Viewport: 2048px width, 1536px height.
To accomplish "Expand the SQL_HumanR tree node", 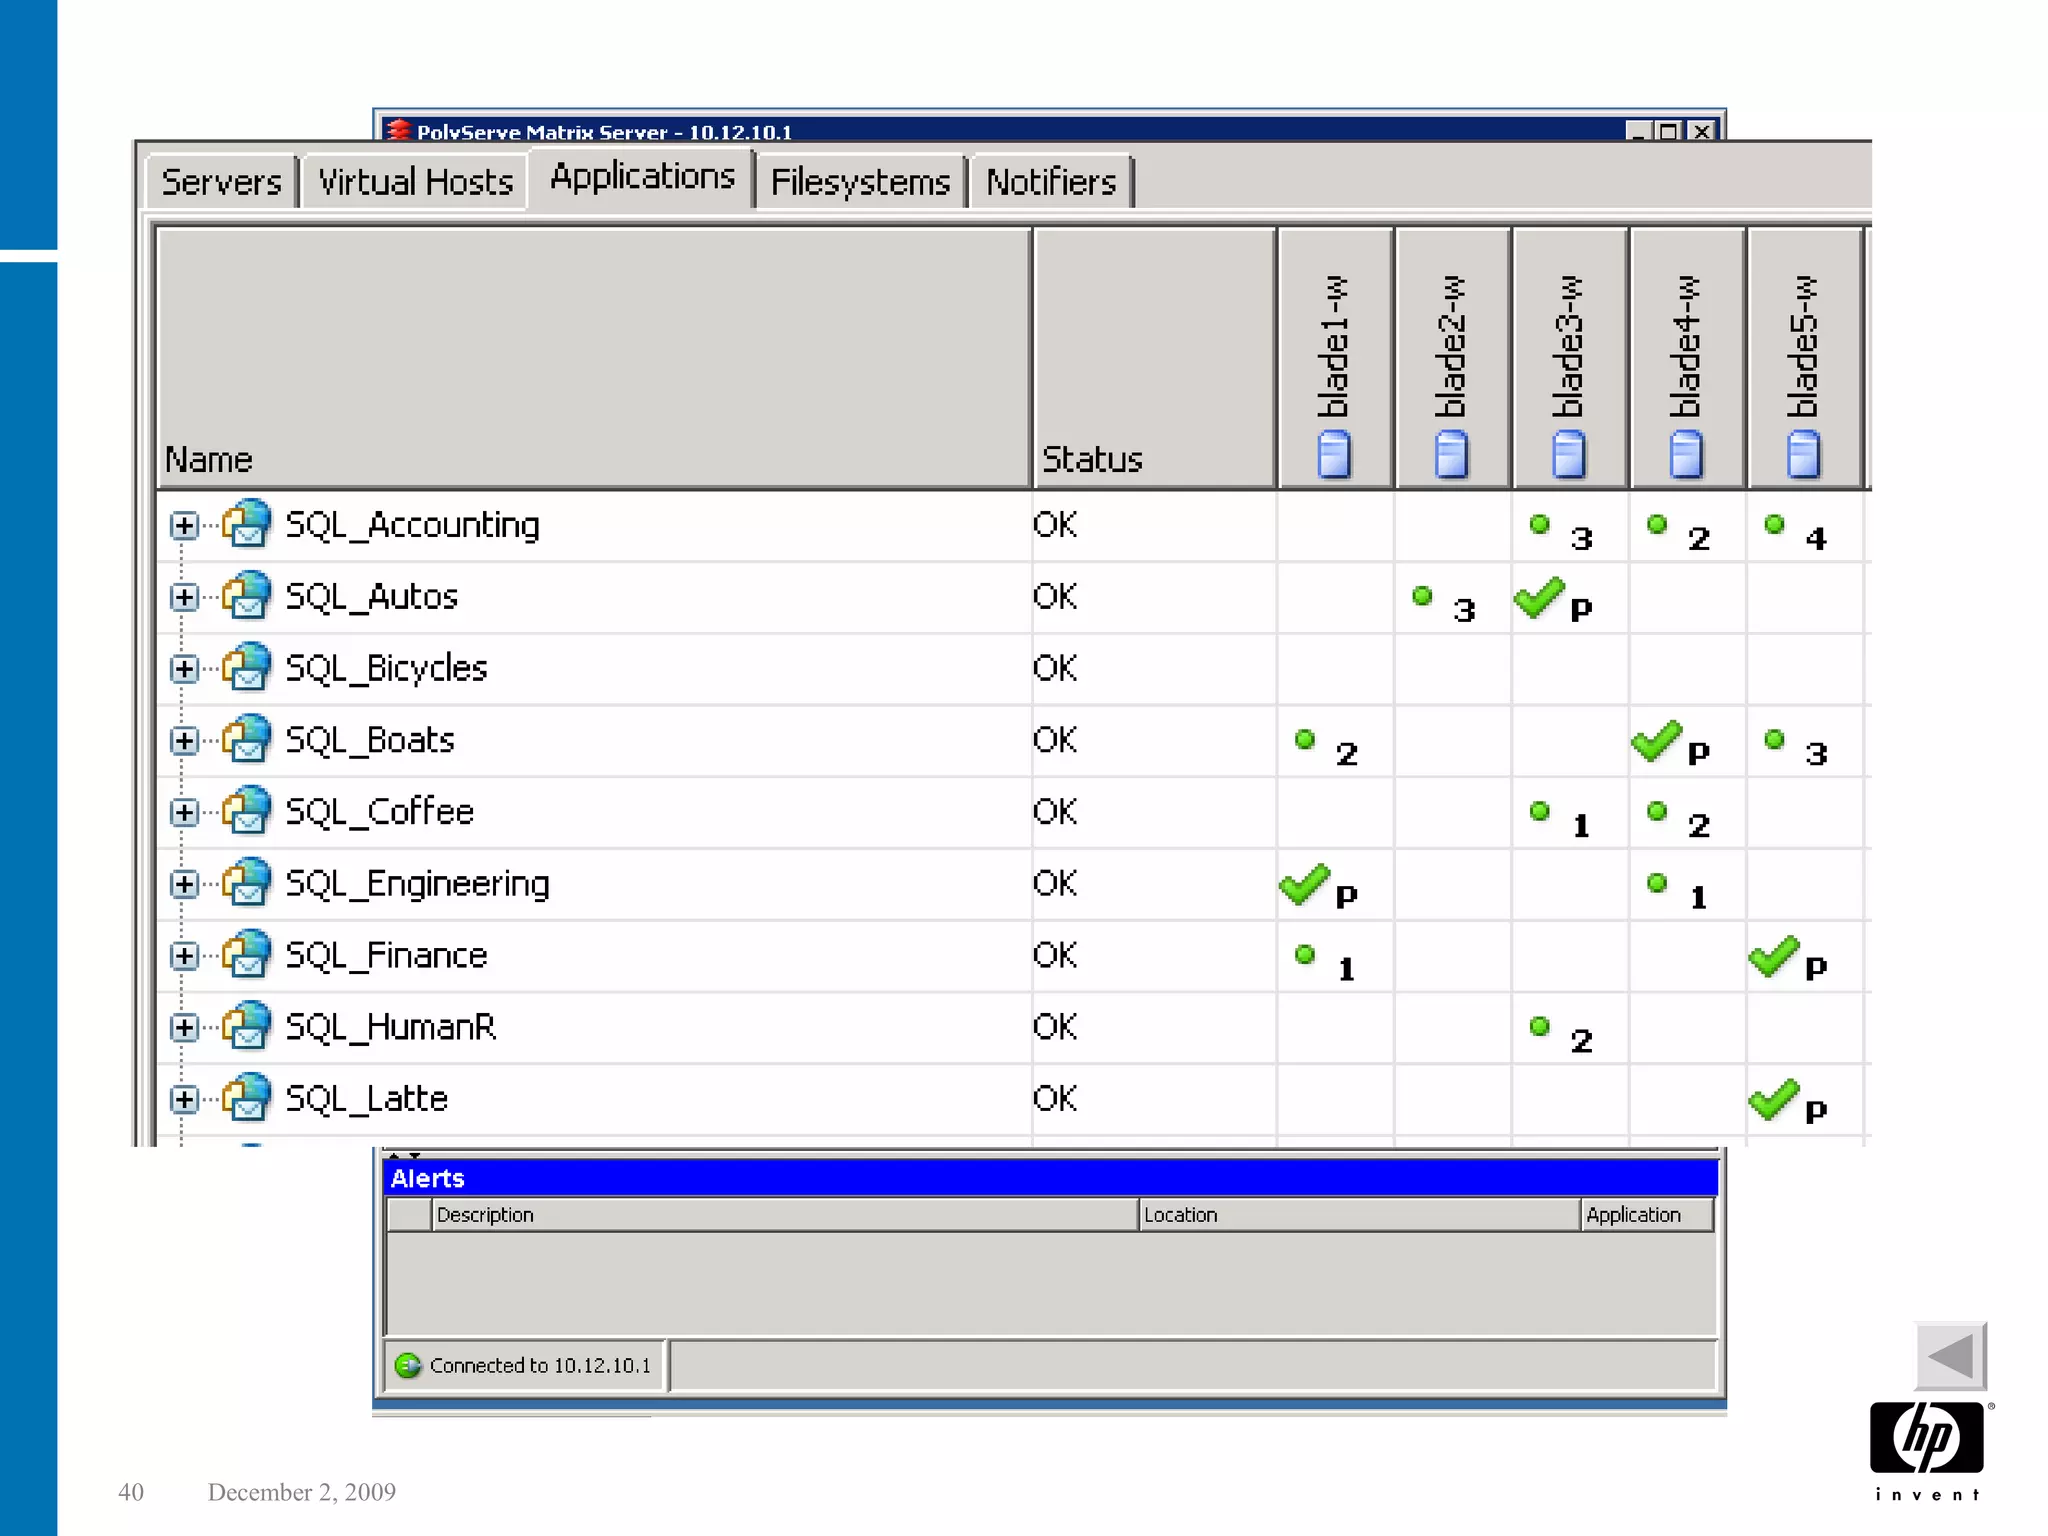I will (x=184, y=1027).
